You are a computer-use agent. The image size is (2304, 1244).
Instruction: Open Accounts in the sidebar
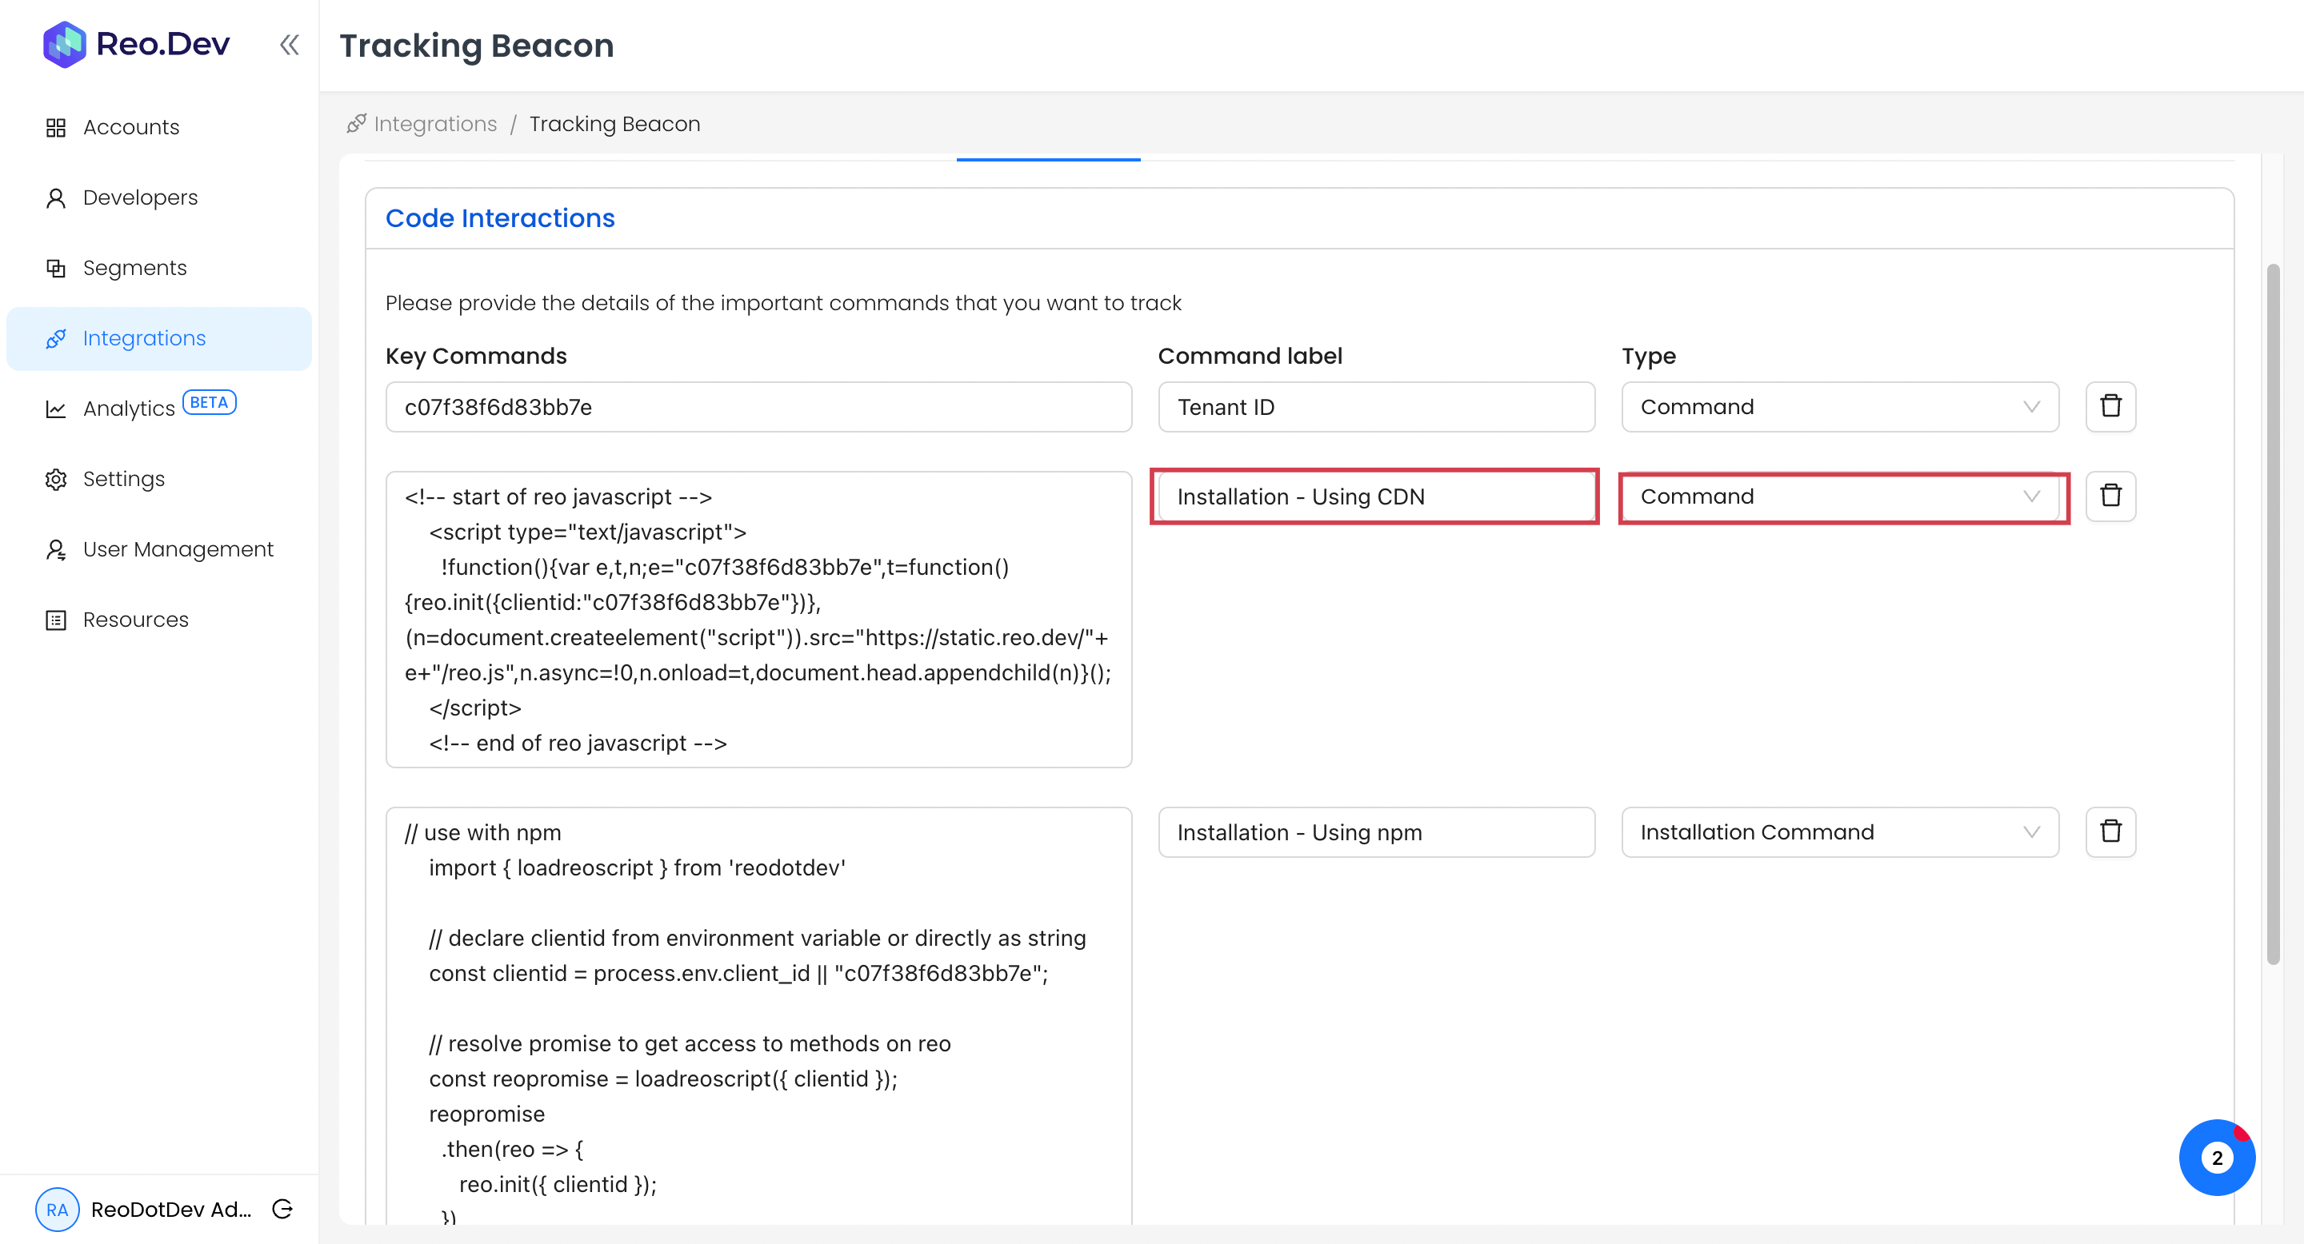(x=131, y=127)
